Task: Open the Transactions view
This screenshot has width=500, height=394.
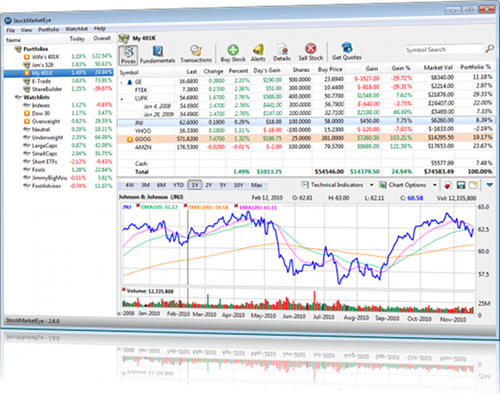Action: [x=196, y=54]
